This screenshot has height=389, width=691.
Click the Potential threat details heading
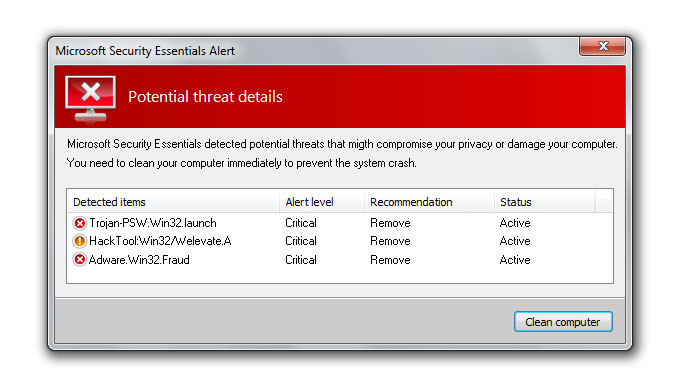[x=205, y=96]
